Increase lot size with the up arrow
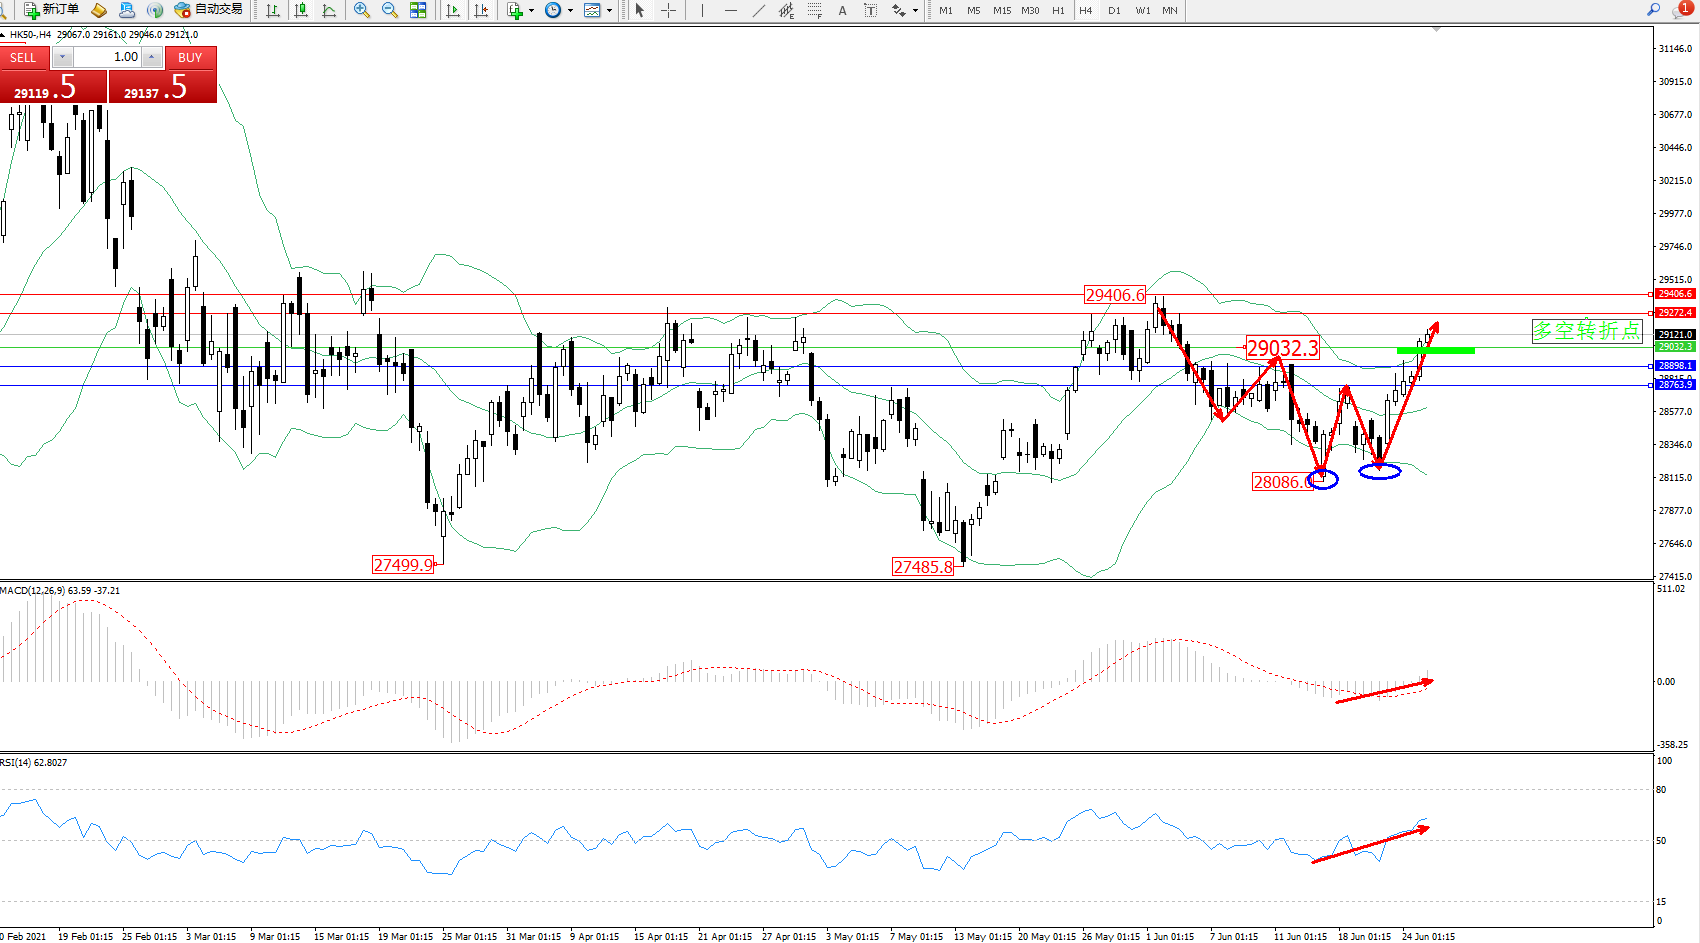Image resolution: width=1700 pixels, height=943 pixels. tap(152, 57)
